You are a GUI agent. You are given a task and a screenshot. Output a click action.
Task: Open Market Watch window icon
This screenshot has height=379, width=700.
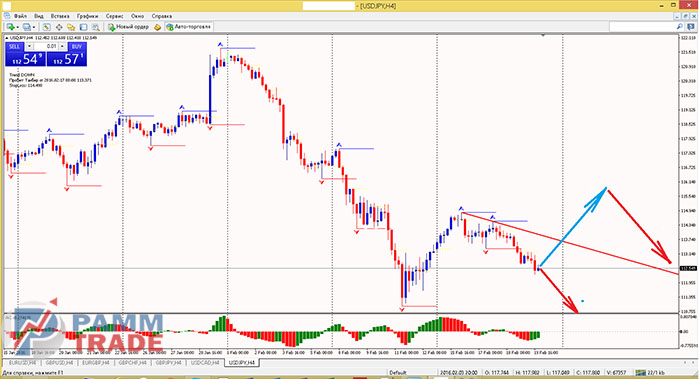click(46, 27)
